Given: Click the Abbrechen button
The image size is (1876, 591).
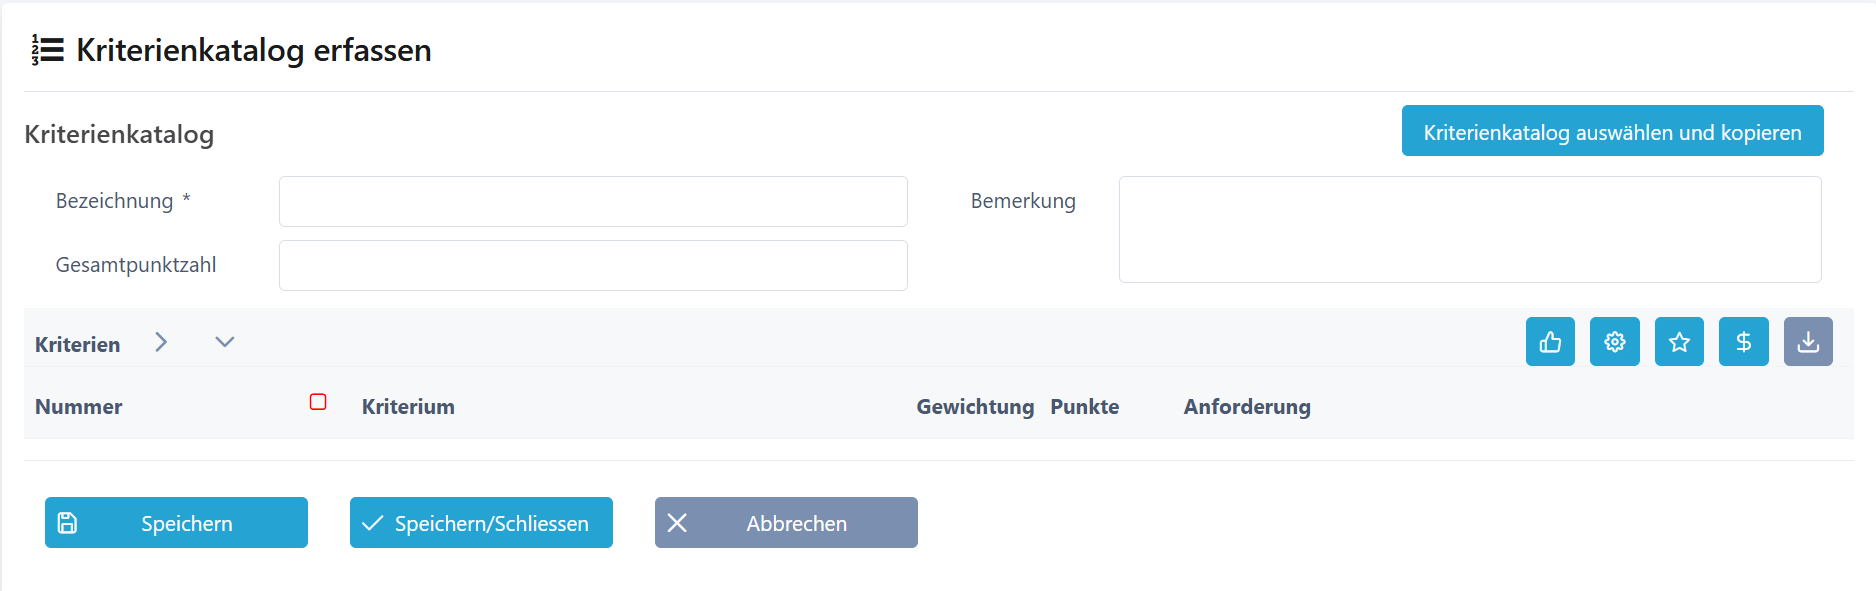Looking at the screenshot, I should tap(786, 523).
